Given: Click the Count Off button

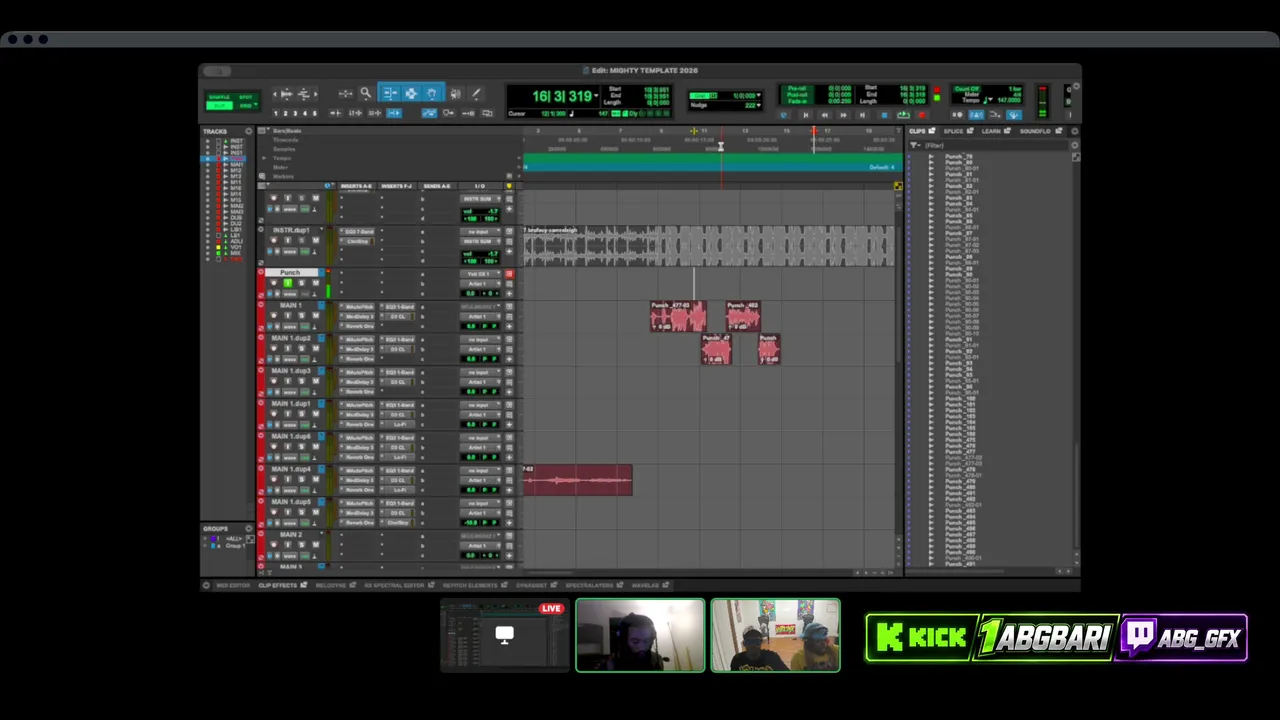Looking at the screenshot, I should [x=967, y=89].
